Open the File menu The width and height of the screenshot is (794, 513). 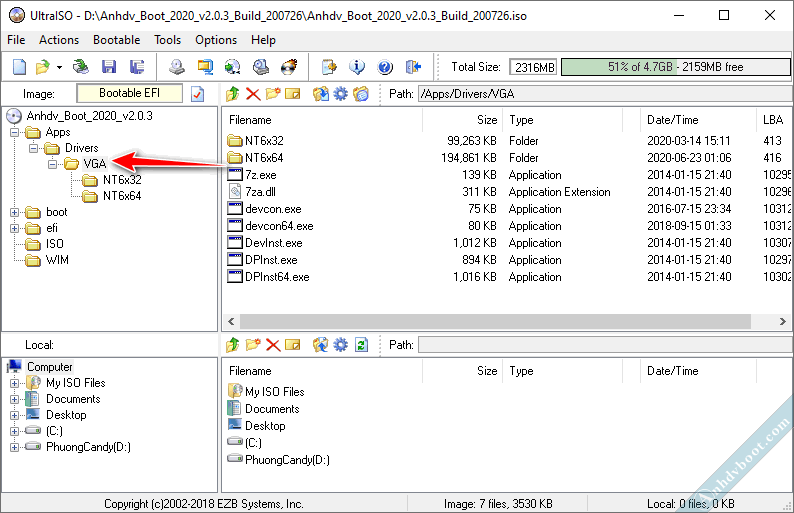click(x=16, y=40)
